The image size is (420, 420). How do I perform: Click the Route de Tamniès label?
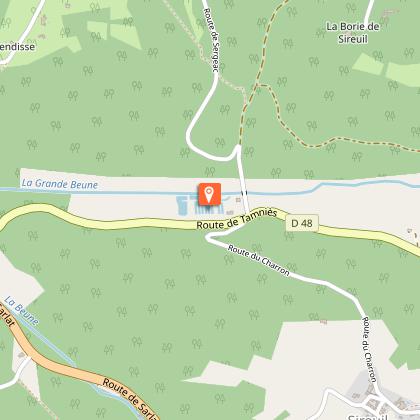tap(237, 219)
